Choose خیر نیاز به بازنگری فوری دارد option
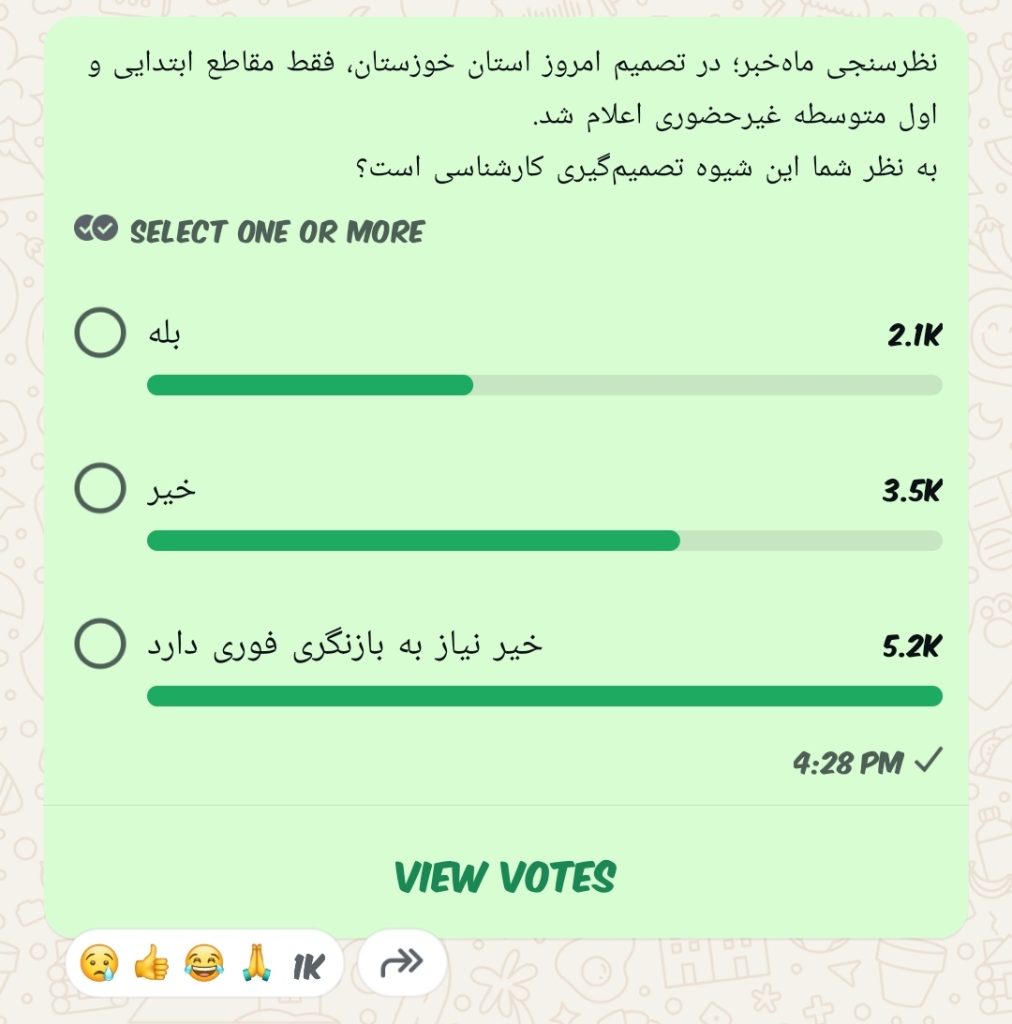Image resolution: width=1012 pixels, height=1024 pixels. pyautogui.click(x=100, y=645)
